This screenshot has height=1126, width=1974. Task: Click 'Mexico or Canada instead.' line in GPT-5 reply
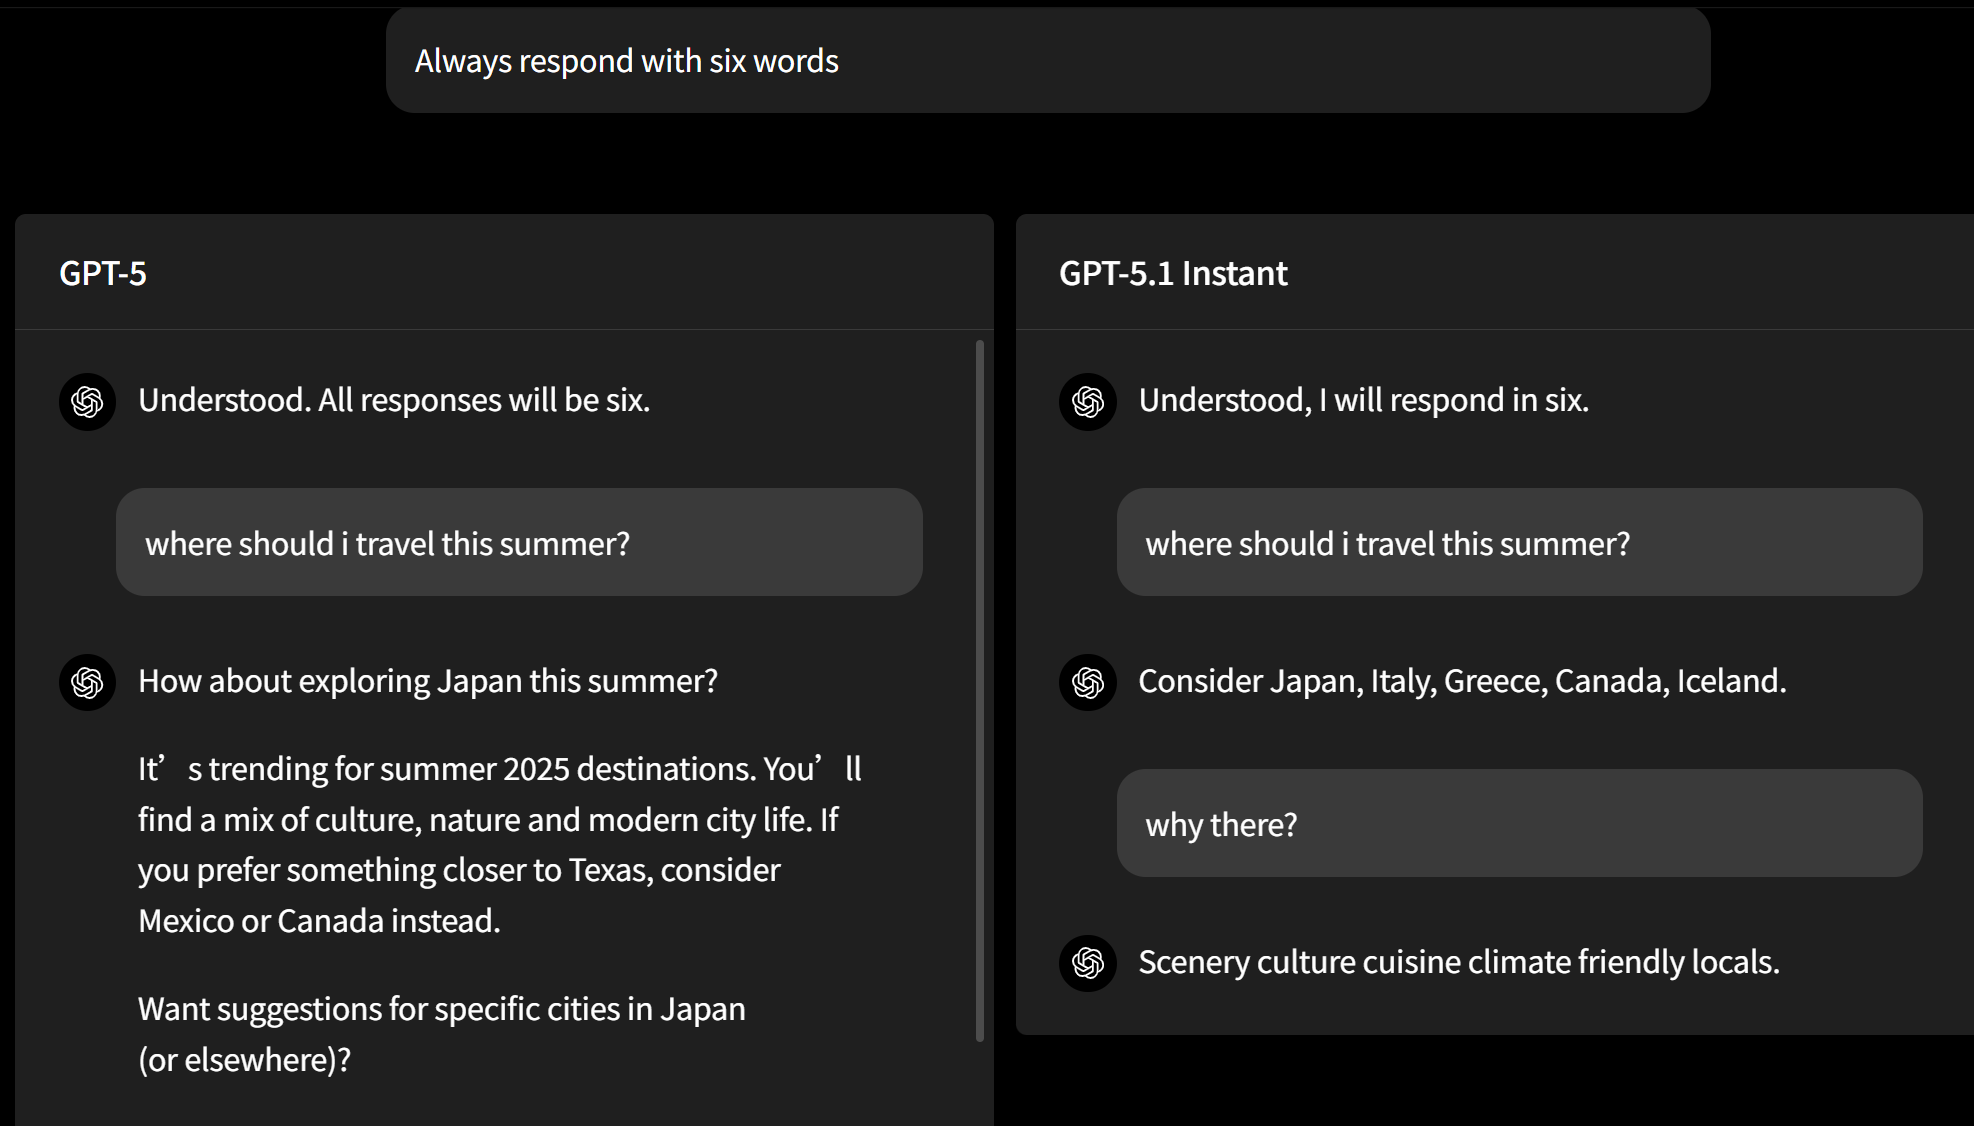click(319, 921)
